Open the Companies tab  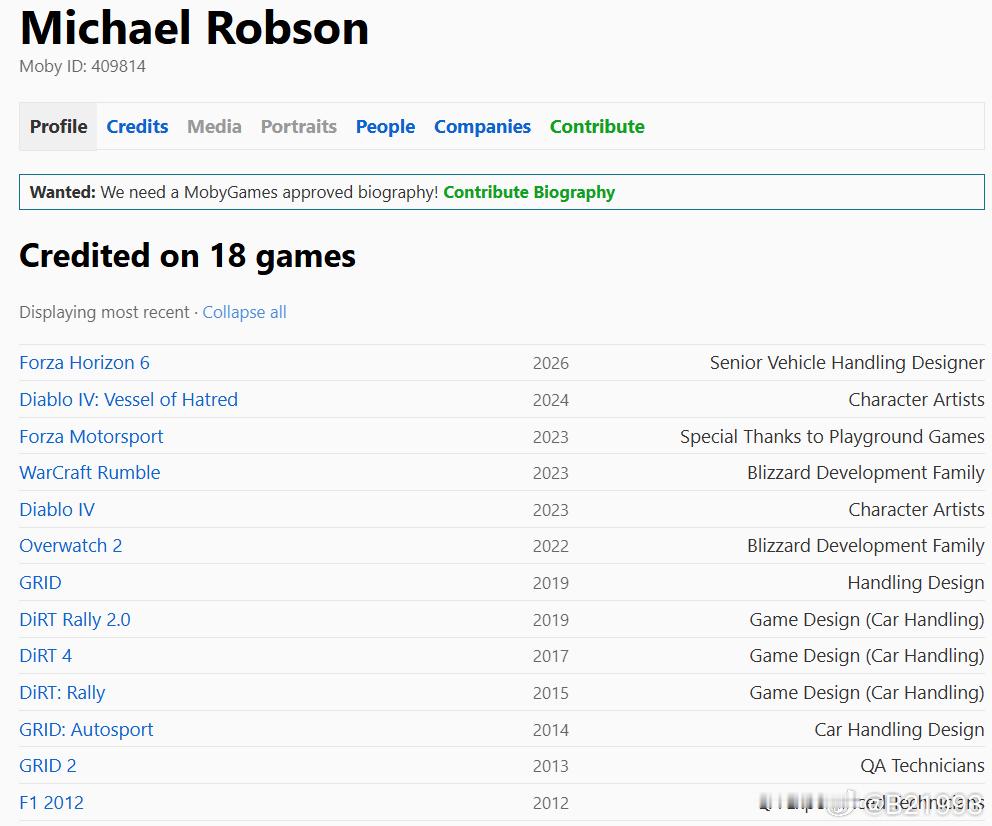(482, 126)
